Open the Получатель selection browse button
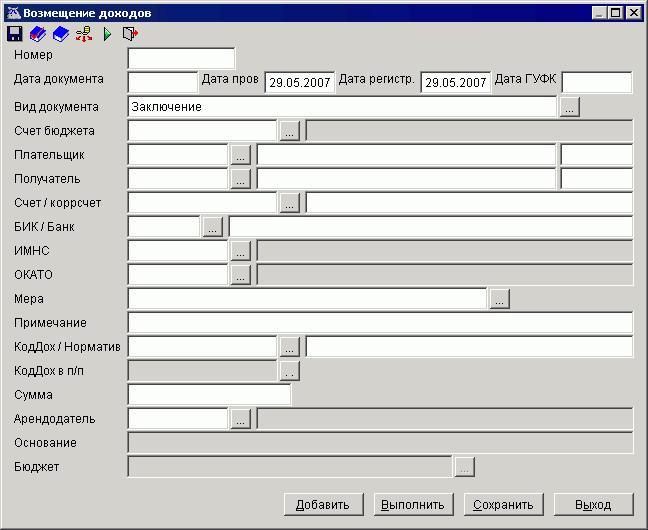This screenshot has width=648, height=530. pyautogui.click(x=240, y=179)
